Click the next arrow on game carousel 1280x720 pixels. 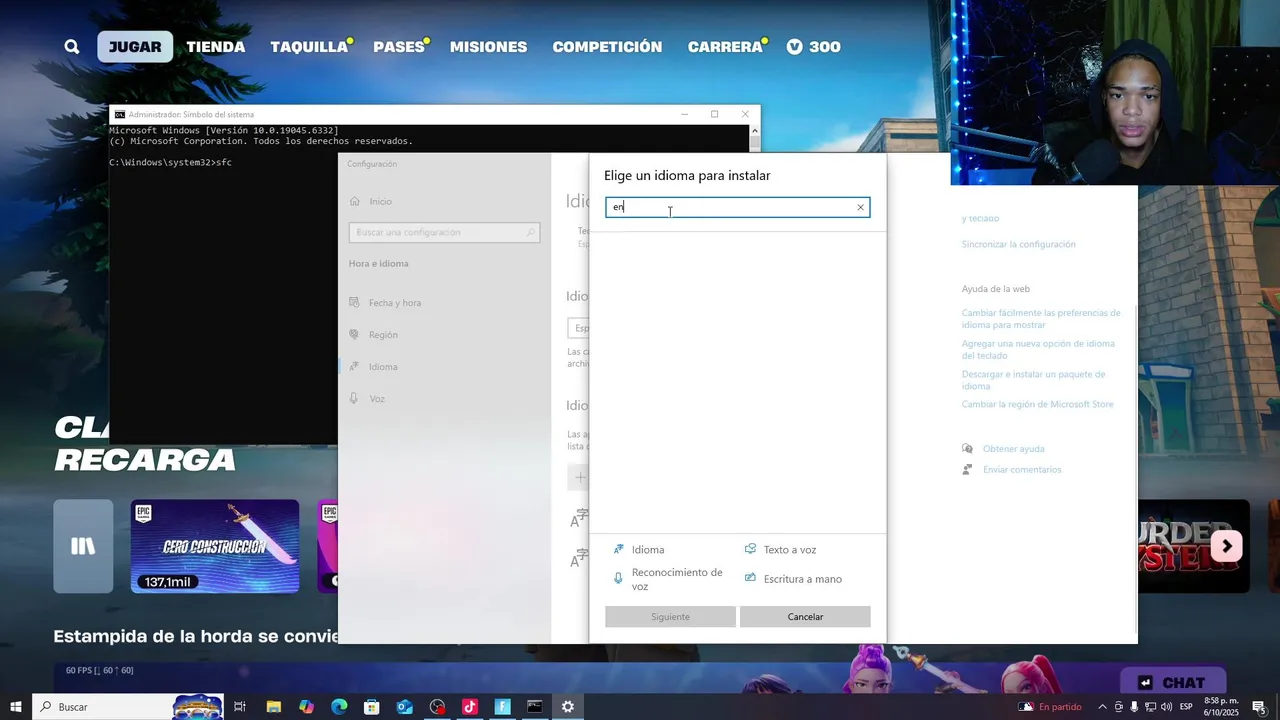1227,546
